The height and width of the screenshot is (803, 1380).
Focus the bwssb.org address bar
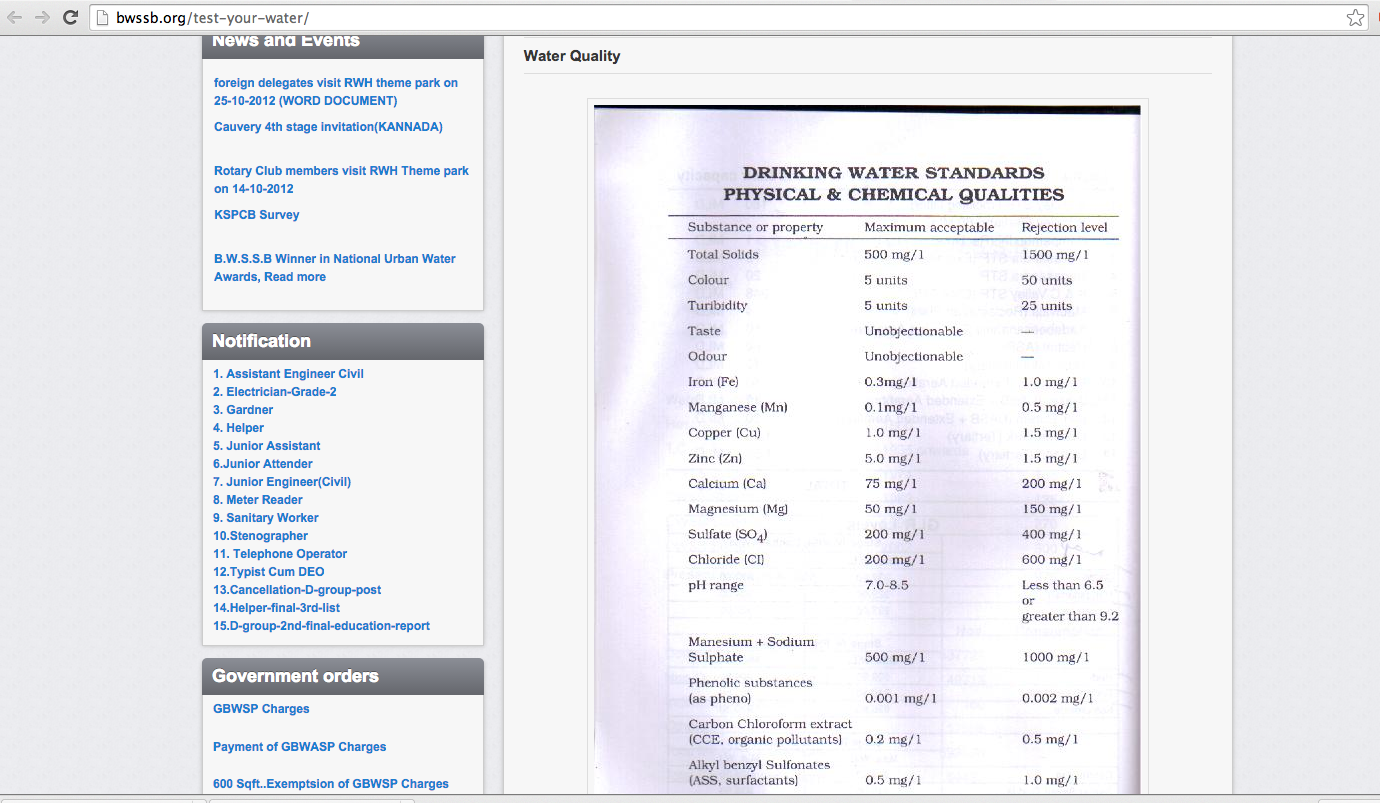tap(700, 18)
